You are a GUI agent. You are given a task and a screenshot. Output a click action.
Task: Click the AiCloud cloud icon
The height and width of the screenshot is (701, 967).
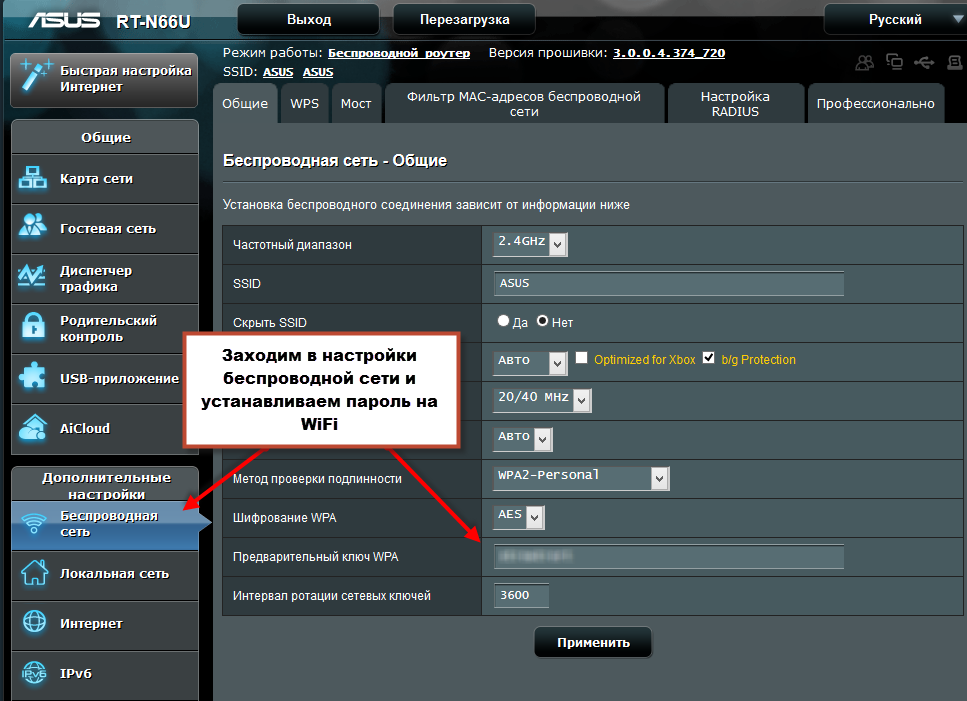(33, 427)
